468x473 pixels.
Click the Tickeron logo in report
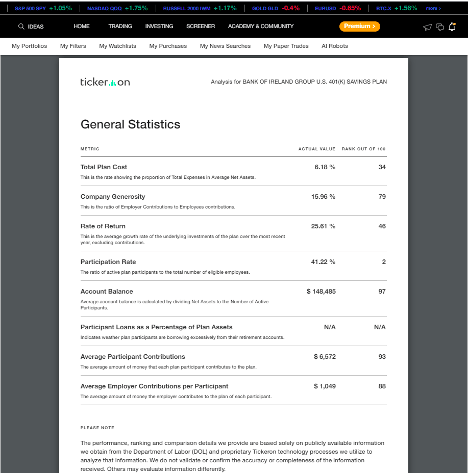tap(105, 82)
